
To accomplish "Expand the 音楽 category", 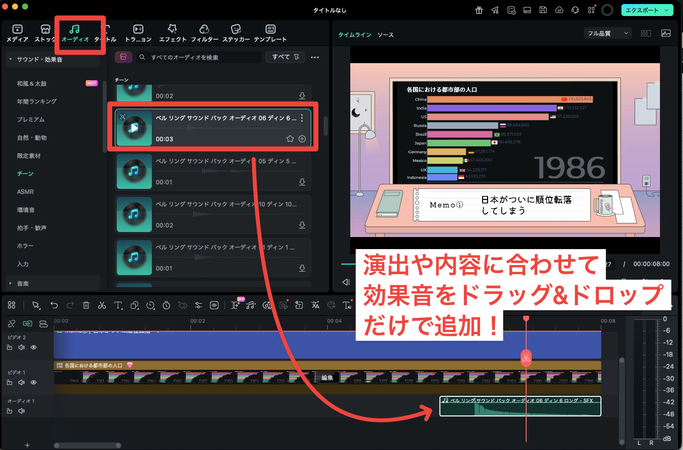I will tap(10, 283).
